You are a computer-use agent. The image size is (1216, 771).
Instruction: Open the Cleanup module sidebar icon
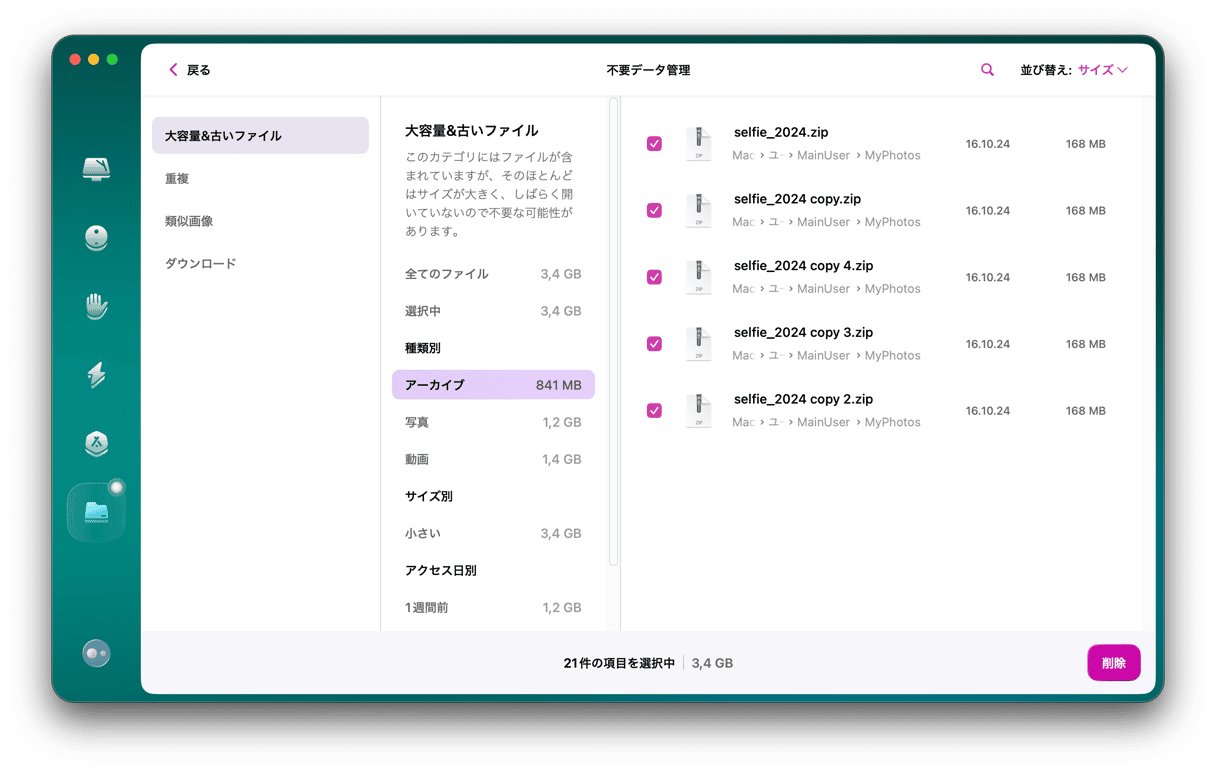[96, 237]
